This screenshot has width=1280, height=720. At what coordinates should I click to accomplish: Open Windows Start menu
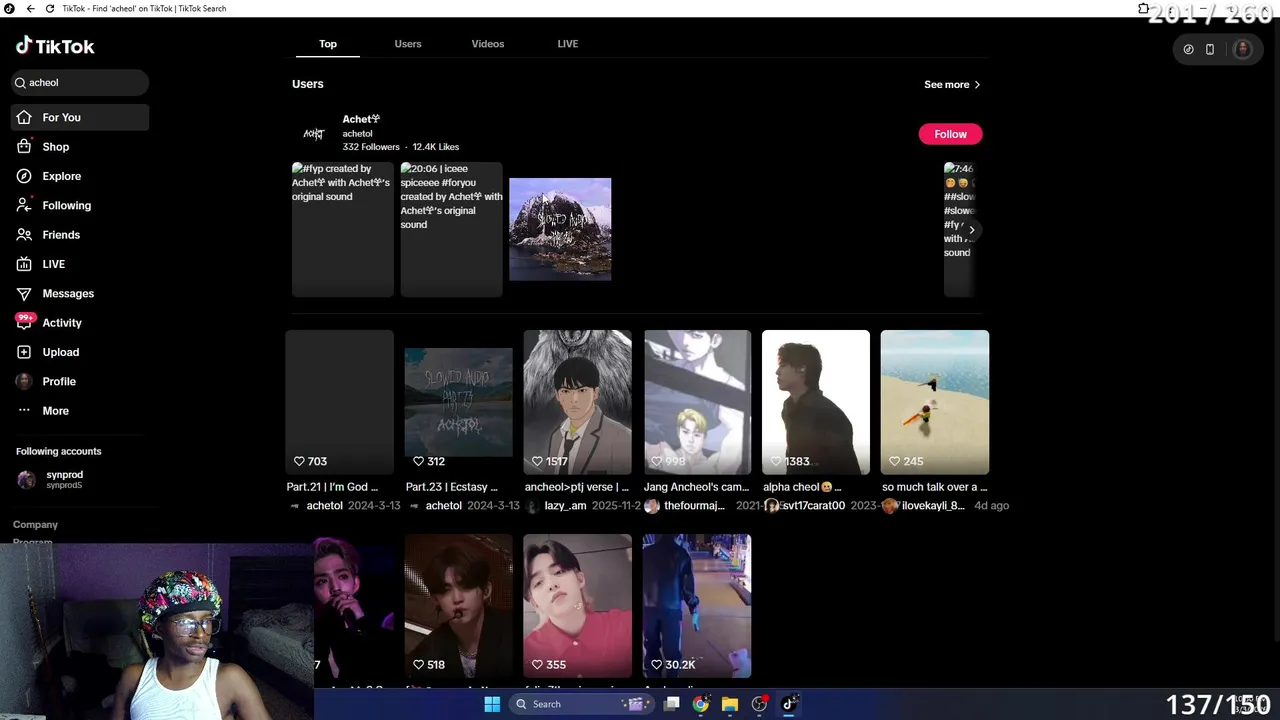[x=492, y=704]
